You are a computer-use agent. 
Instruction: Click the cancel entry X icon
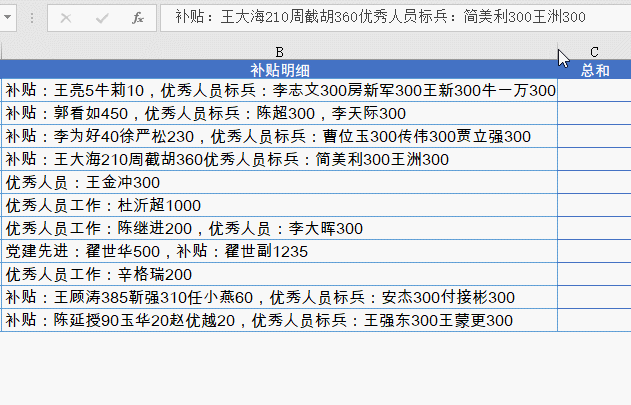(x=66, y=18)
